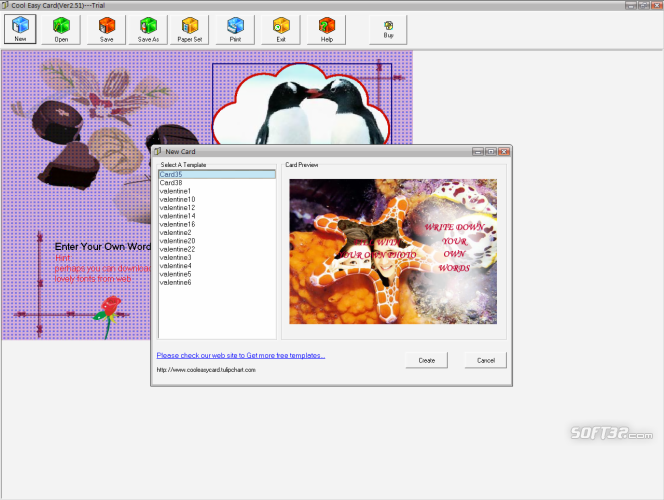Open a card with the Open icon
664x500 pixels.
pyautogui.click(x=61, y=29)
